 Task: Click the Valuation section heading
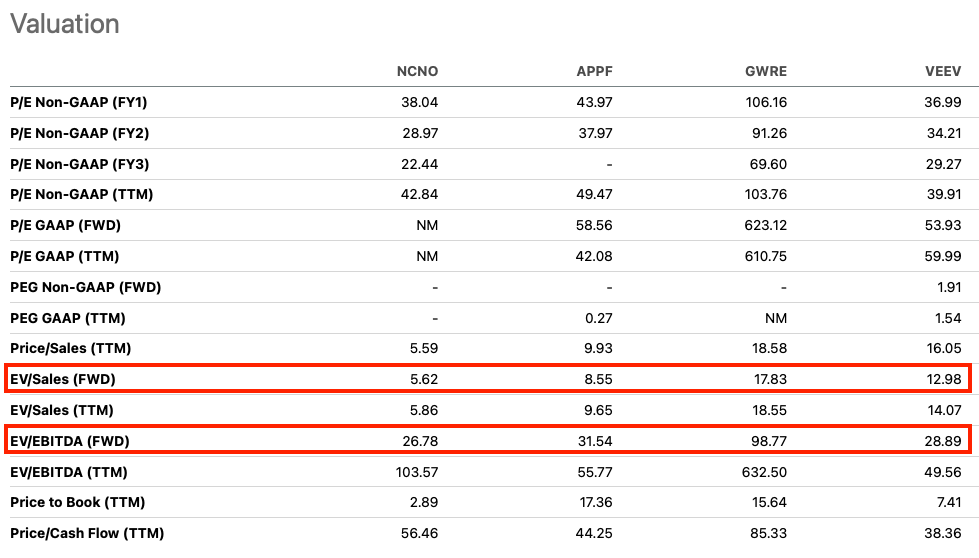(64, 24)
